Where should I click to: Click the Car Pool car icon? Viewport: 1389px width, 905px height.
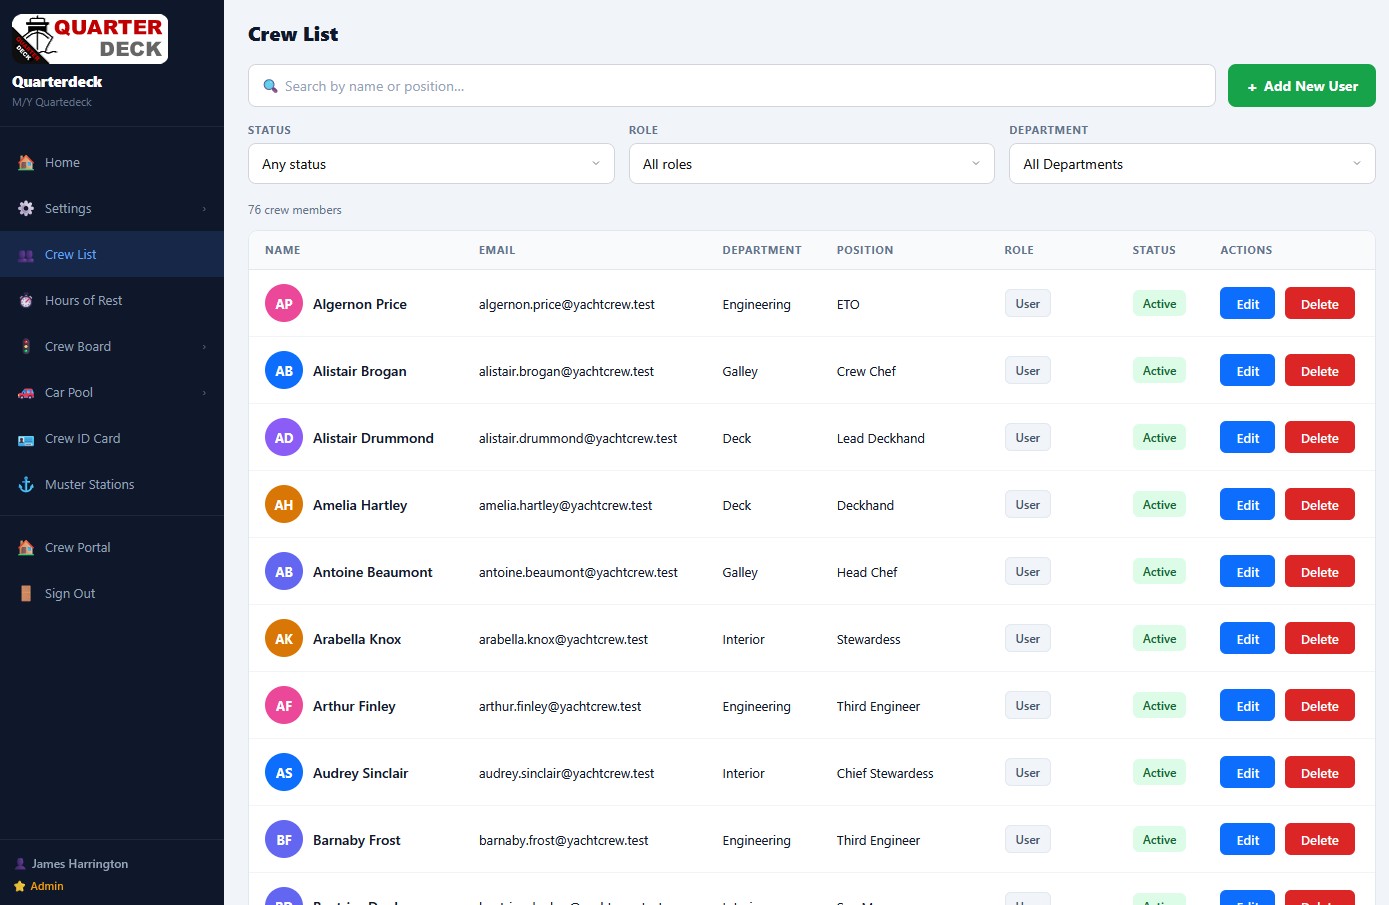pos(26,392)
